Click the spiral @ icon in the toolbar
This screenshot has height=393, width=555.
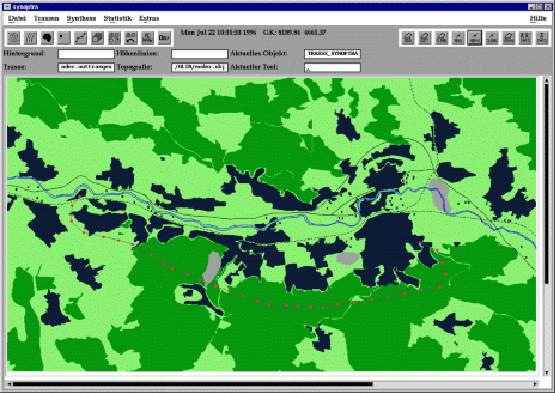tap(14, 38)
